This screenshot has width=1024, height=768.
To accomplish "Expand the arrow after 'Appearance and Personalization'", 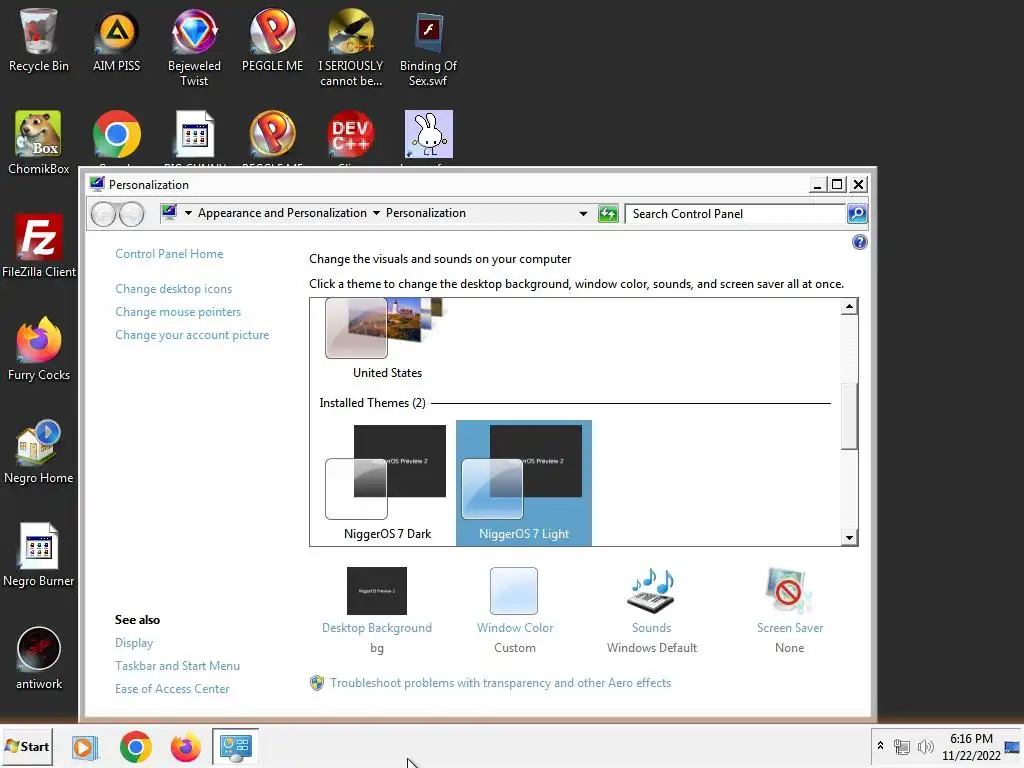I will (376, 213).
